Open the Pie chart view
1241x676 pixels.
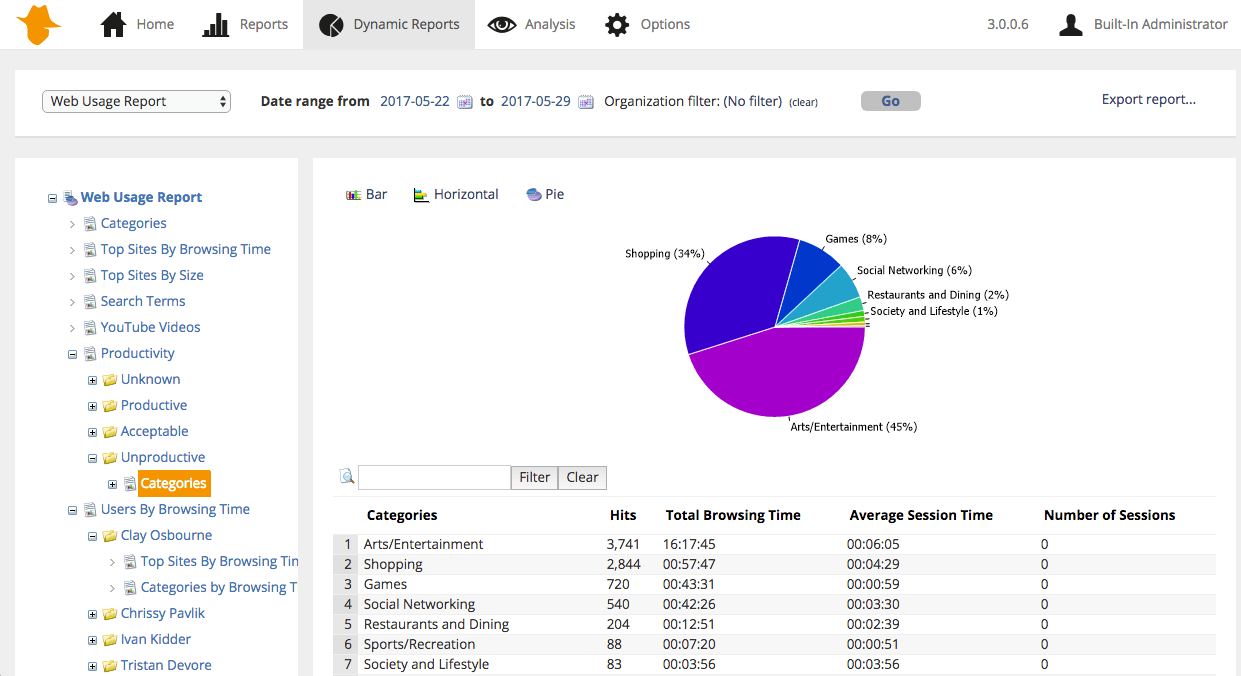[x=545, y=194]
